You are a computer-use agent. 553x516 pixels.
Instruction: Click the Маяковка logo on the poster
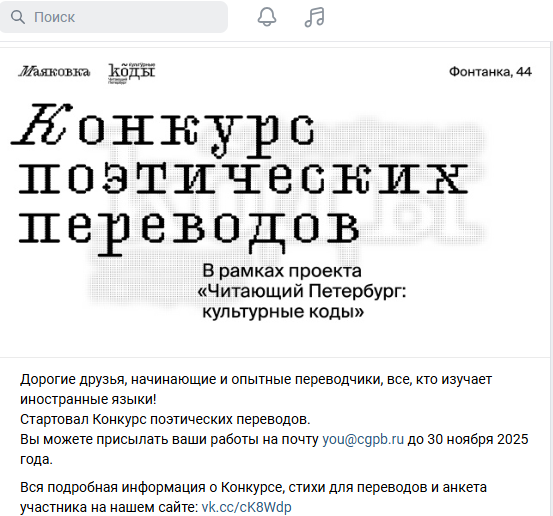[x=54, y=72]
